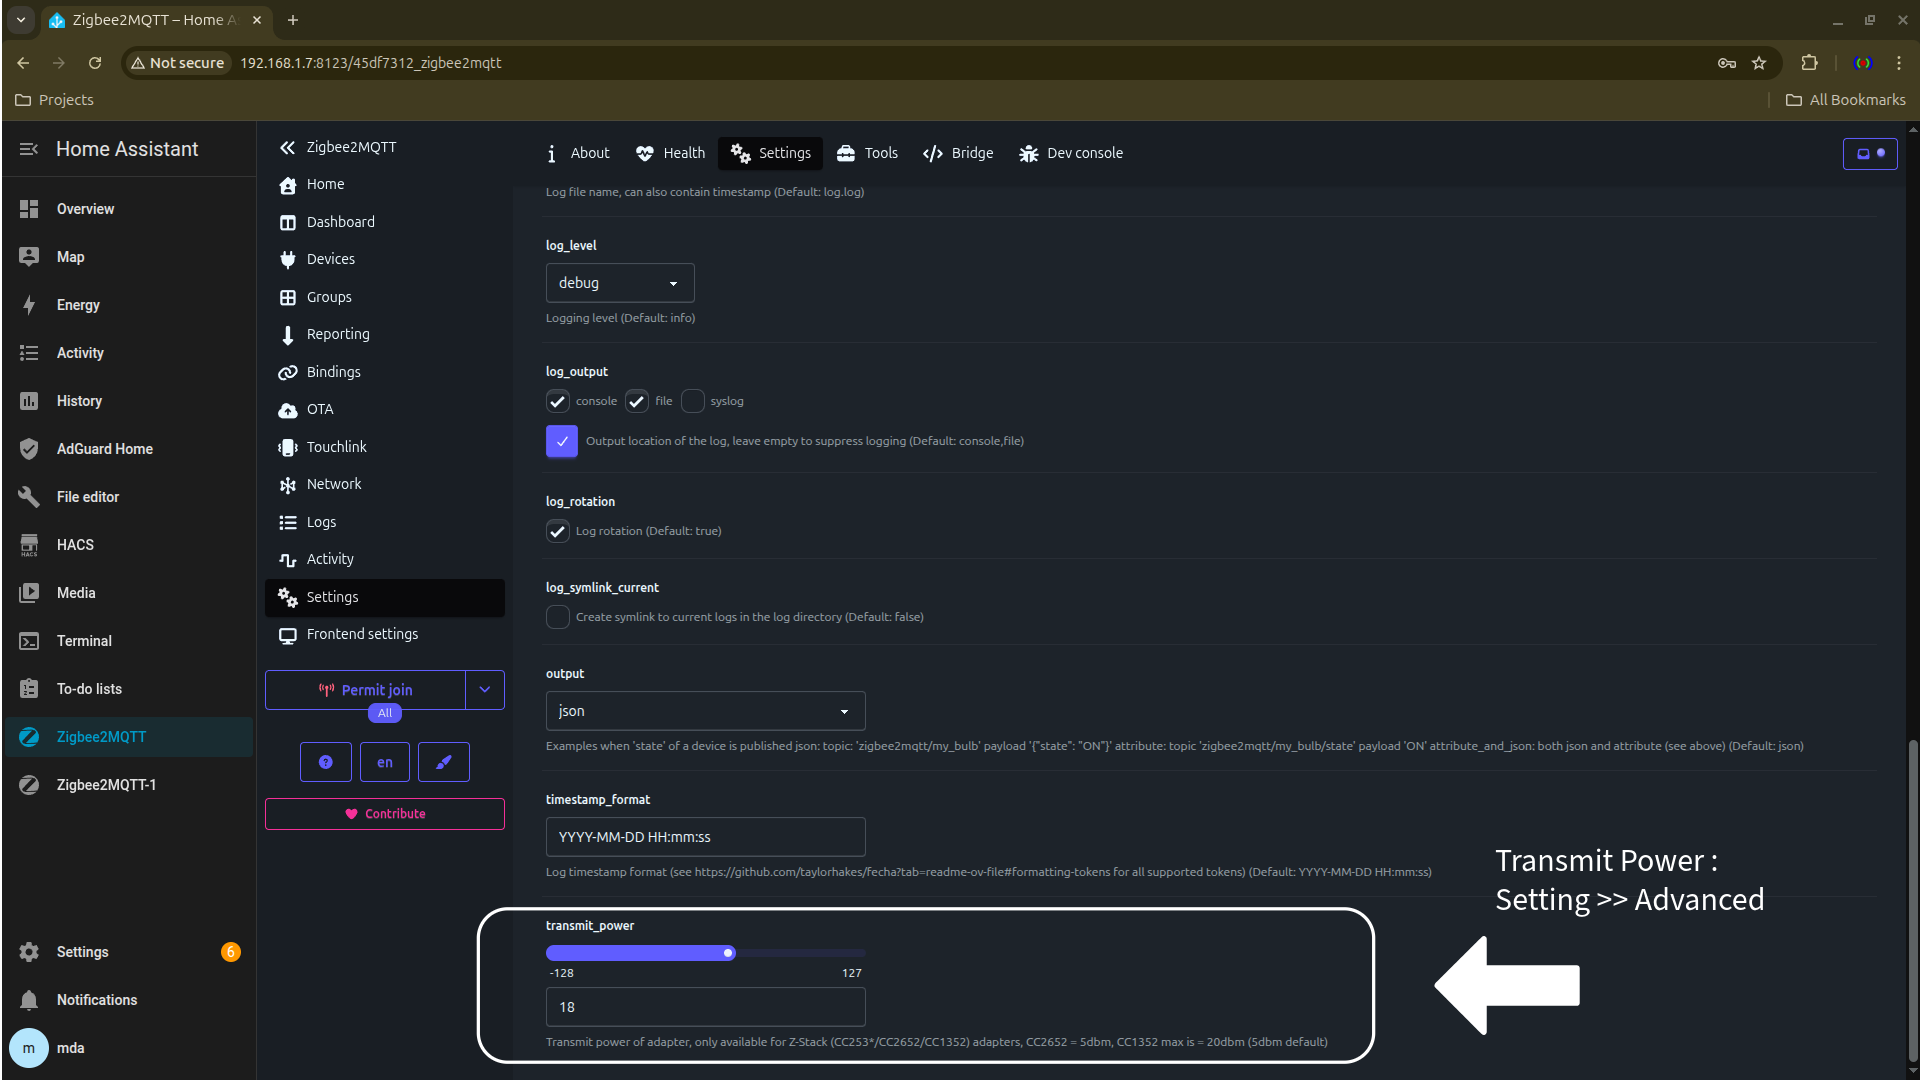Click timestamp_format input field

pyautogui.click(x=706, y=837)
